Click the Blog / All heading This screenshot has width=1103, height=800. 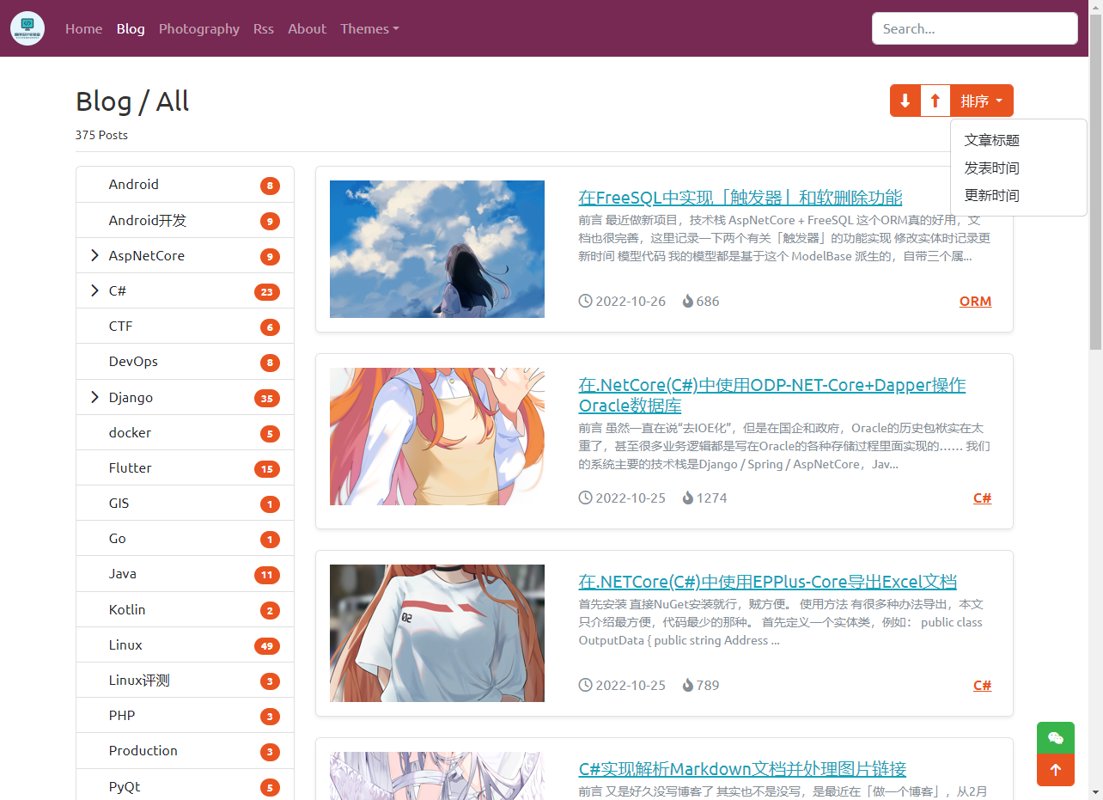pos(132,101)
